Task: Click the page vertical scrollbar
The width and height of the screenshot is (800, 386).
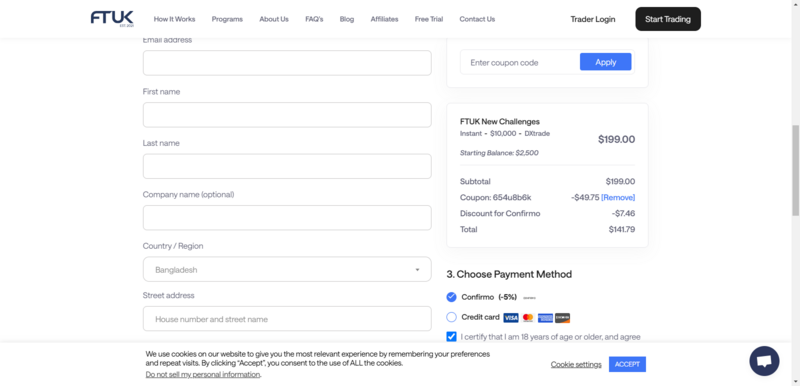Action: coord(795,170)
